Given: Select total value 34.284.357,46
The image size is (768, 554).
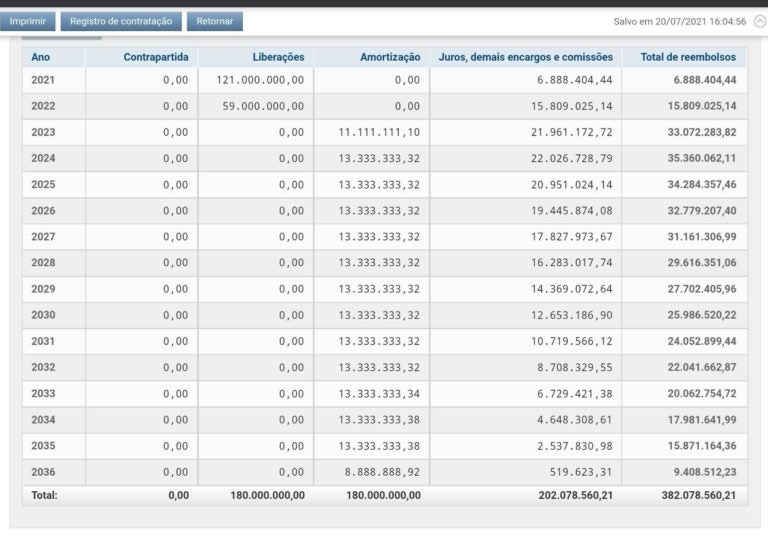Looking at the screenshot, I should 702,185.
